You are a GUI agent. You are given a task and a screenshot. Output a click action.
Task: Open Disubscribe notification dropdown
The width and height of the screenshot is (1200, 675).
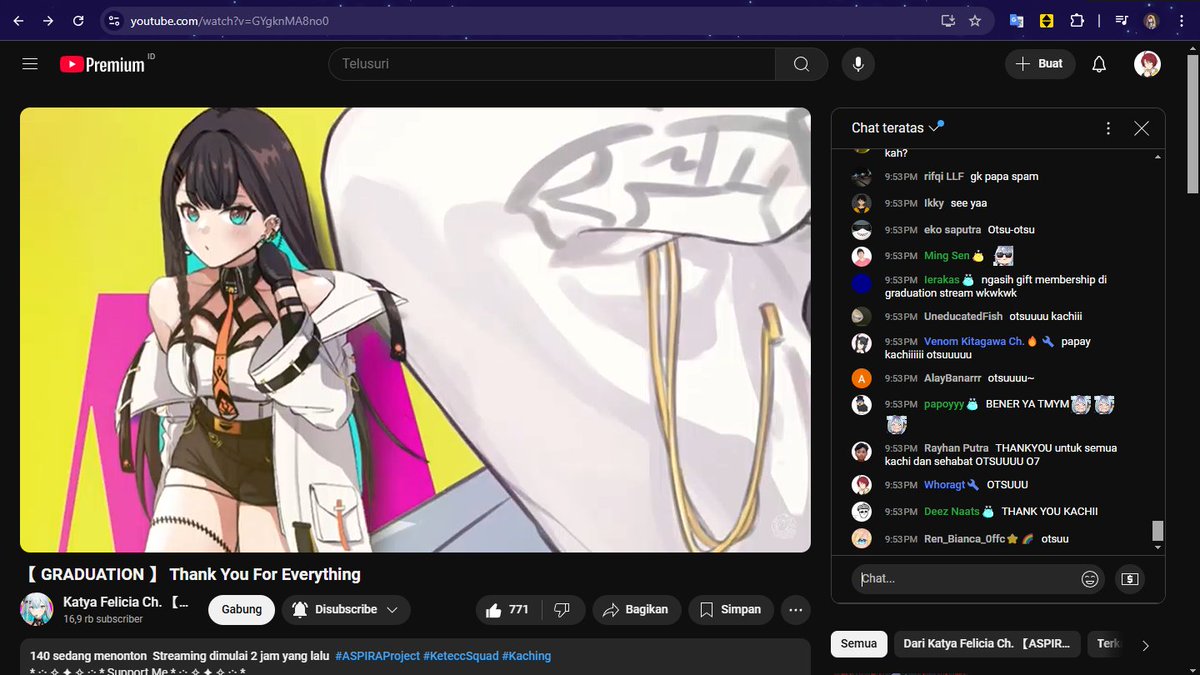pos(346,609)
